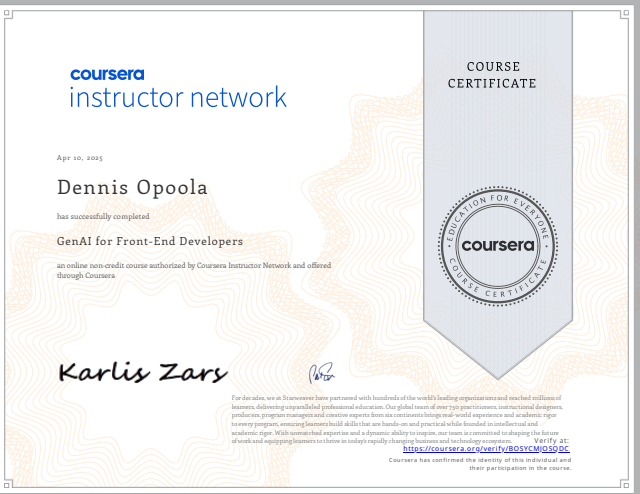
Task: Select course title 'GenAI for Front-End Developers'
Action: [150, 241]
